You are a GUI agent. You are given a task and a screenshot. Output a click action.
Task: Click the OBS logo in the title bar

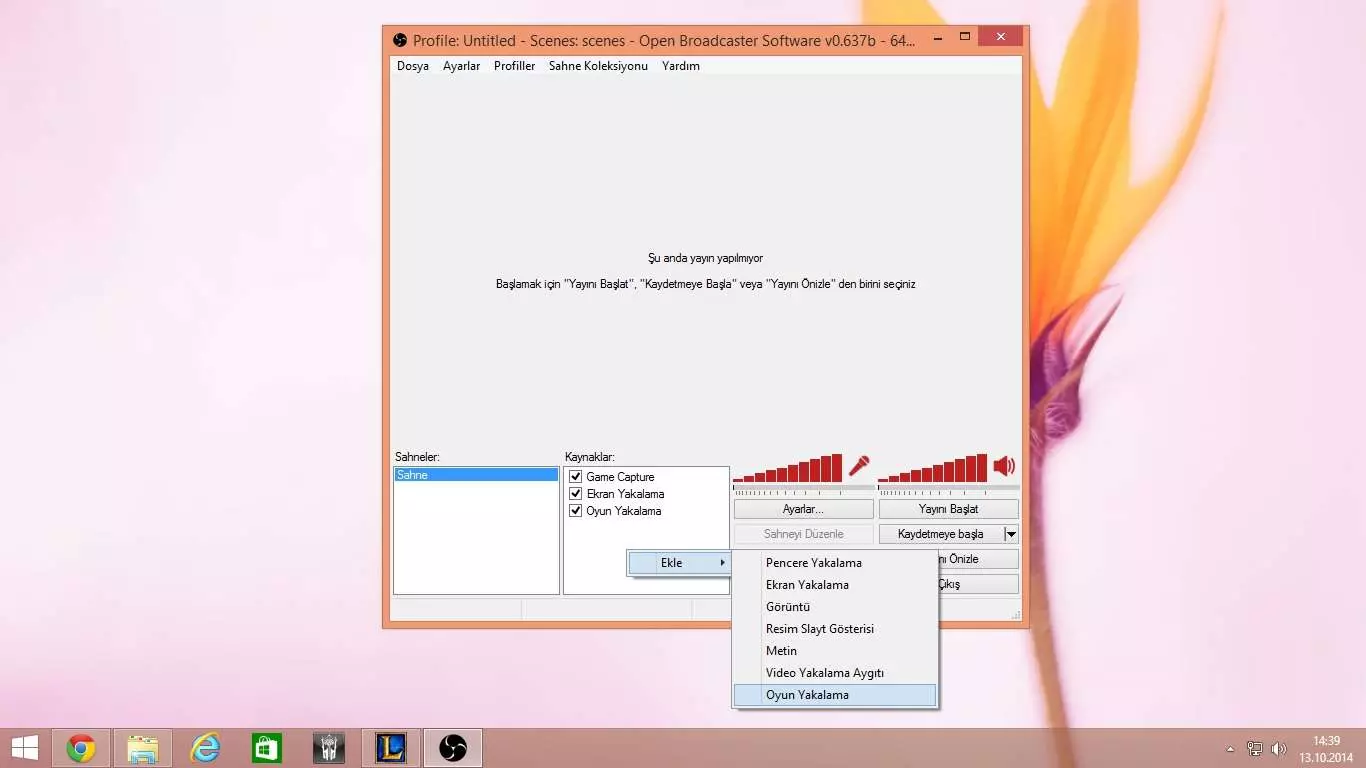click(400, 40)
